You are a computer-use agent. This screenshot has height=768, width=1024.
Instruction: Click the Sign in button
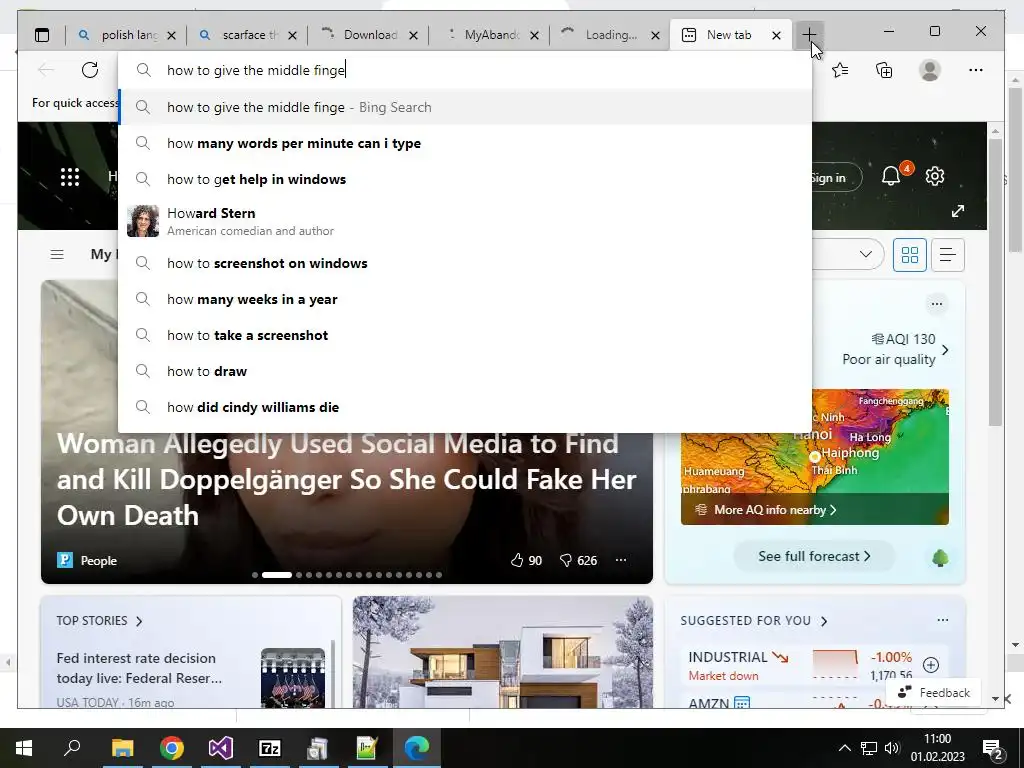click(835, 178)
